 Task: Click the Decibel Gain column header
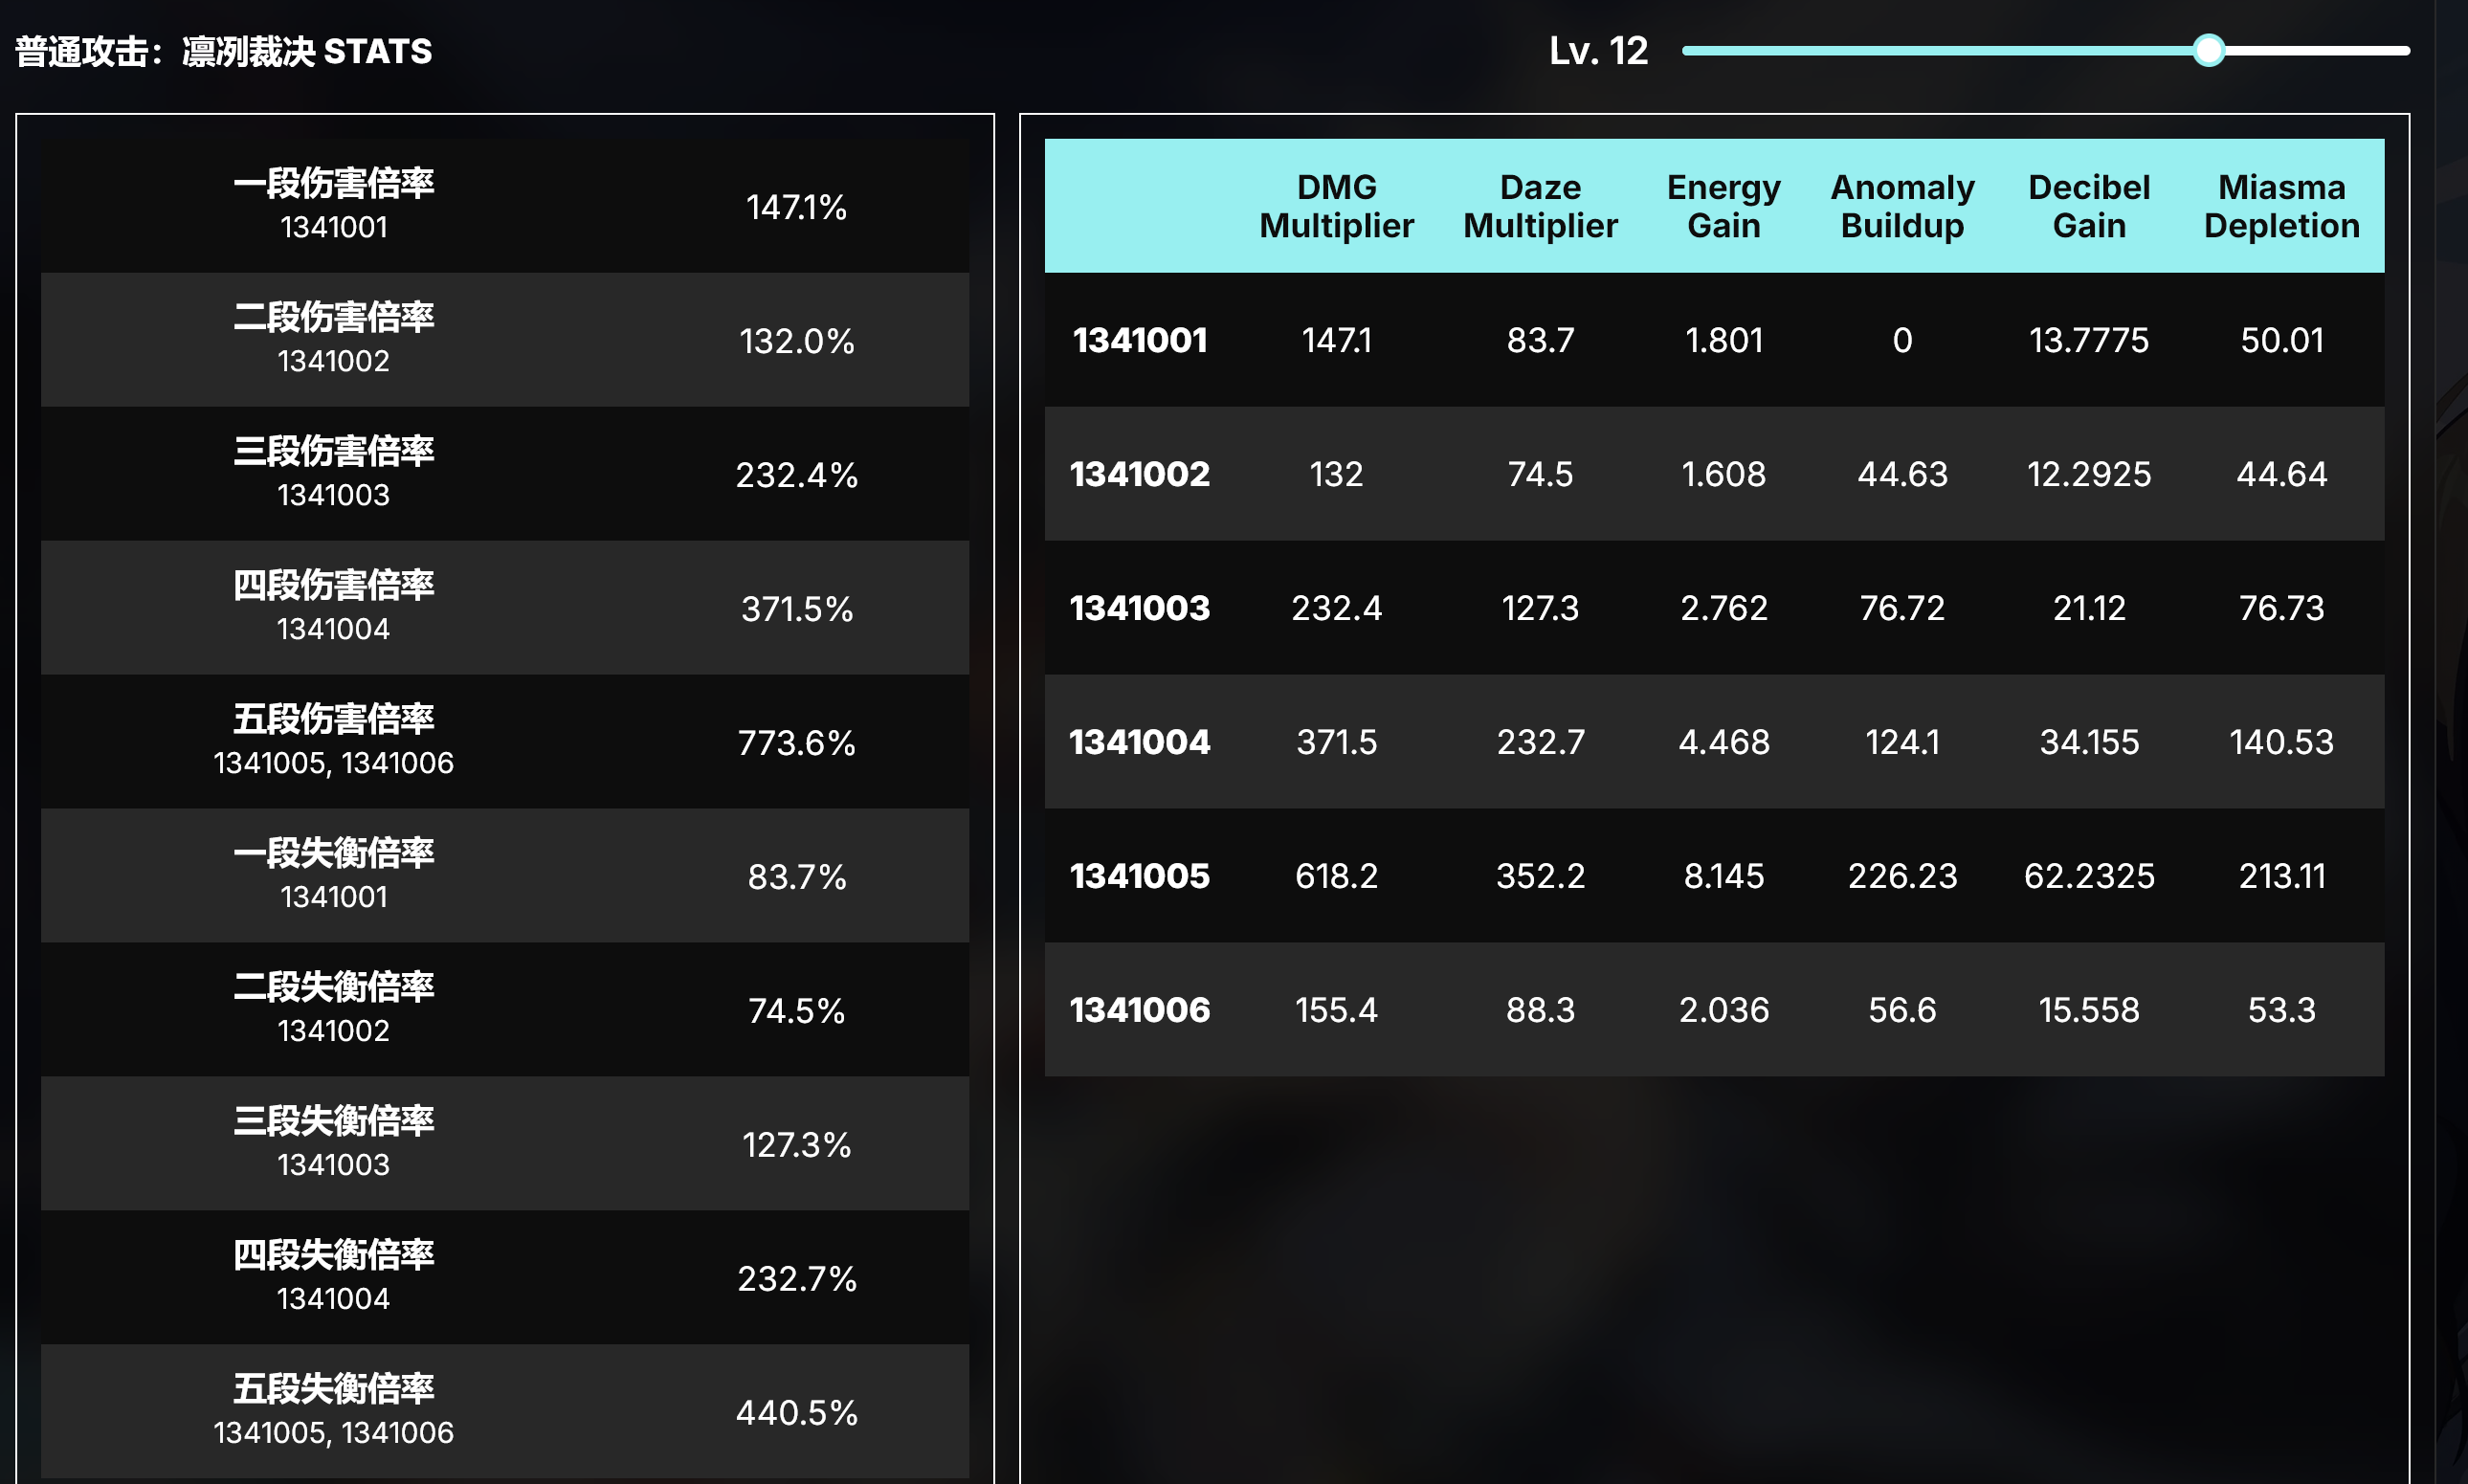pos(2088,206)
